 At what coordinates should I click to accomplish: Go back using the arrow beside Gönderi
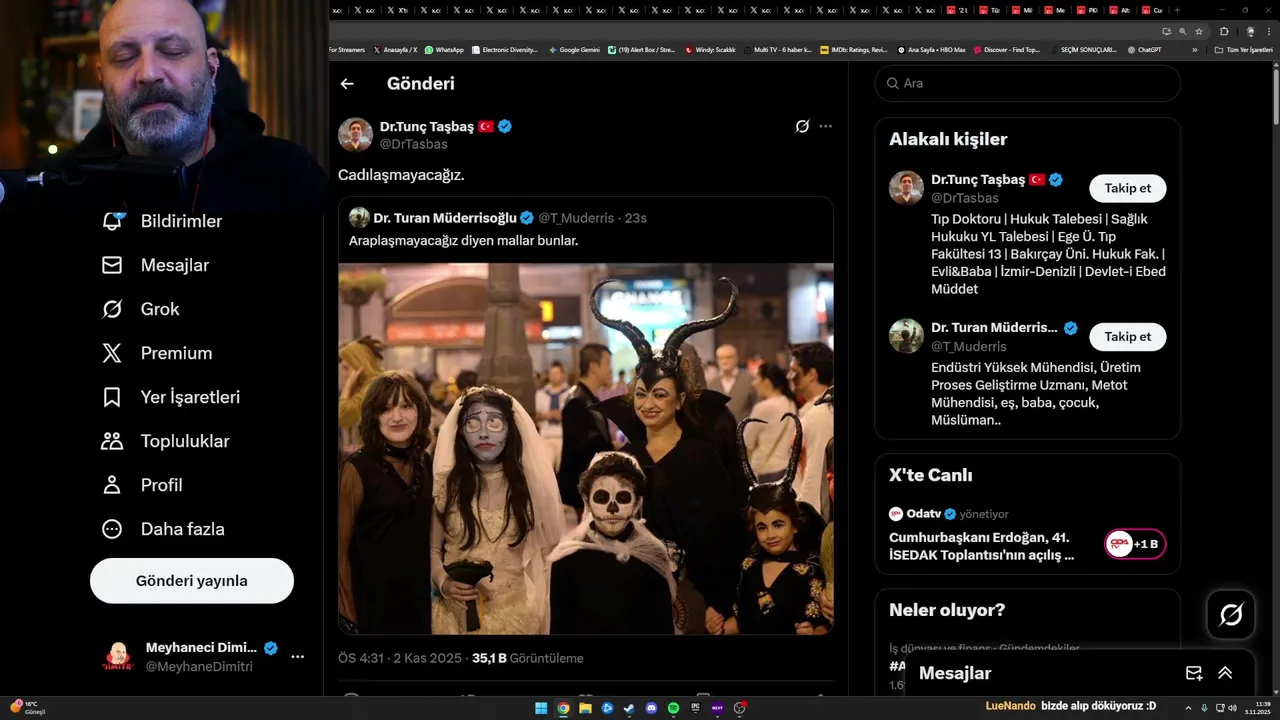[347, 84]
